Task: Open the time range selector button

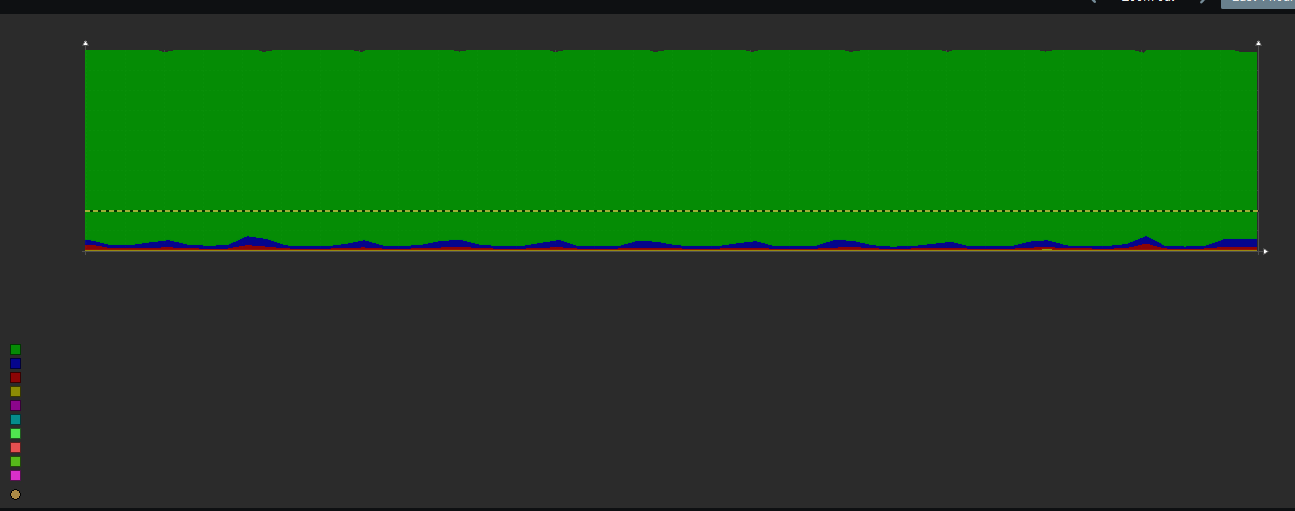Action: coord(1258,3)
